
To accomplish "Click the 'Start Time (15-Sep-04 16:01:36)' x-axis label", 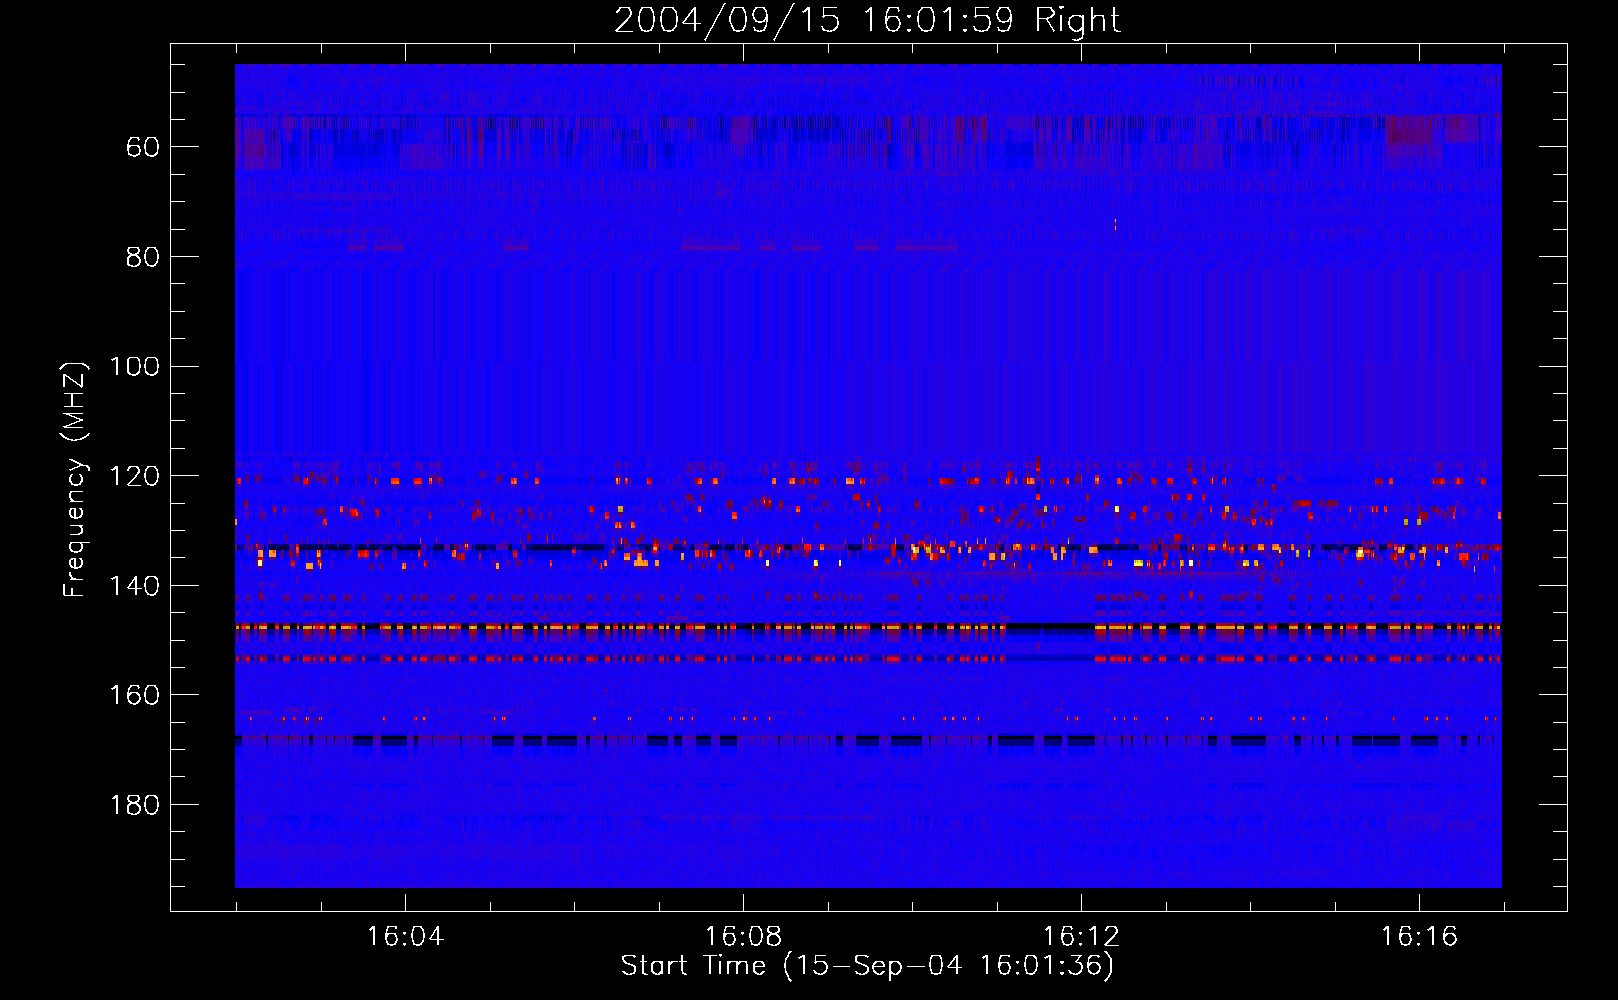I will tap(867, 966).
